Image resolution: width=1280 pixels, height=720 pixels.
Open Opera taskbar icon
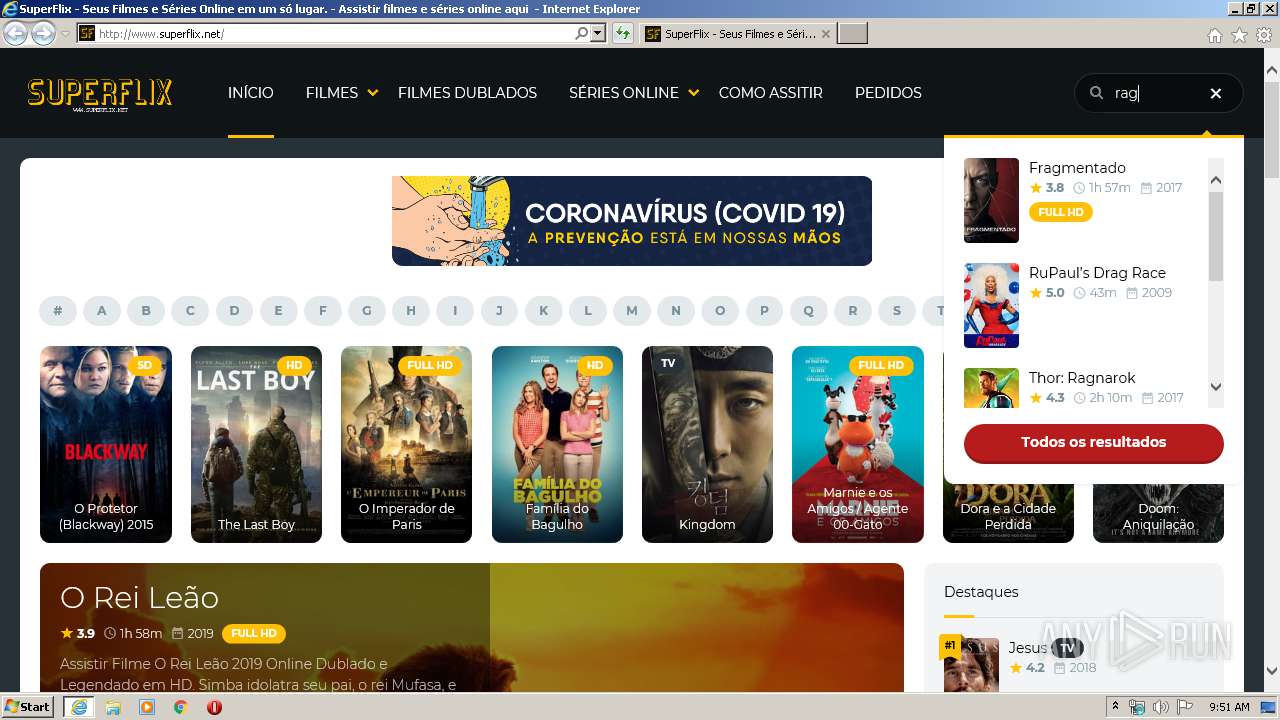(x=214, y=707)
